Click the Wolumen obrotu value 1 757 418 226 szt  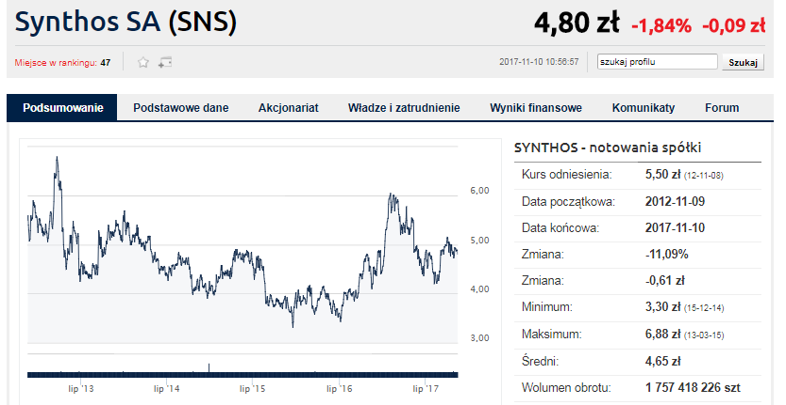point(693,387)
